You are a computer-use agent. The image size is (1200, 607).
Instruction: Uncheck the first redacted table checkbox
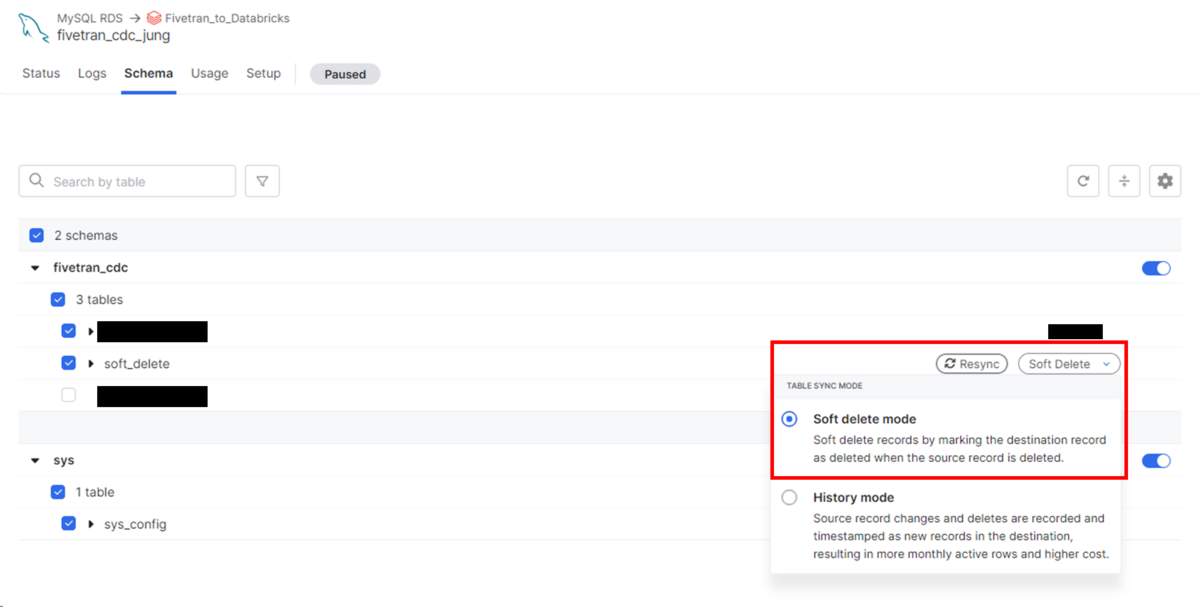click(x=68, y=331)
